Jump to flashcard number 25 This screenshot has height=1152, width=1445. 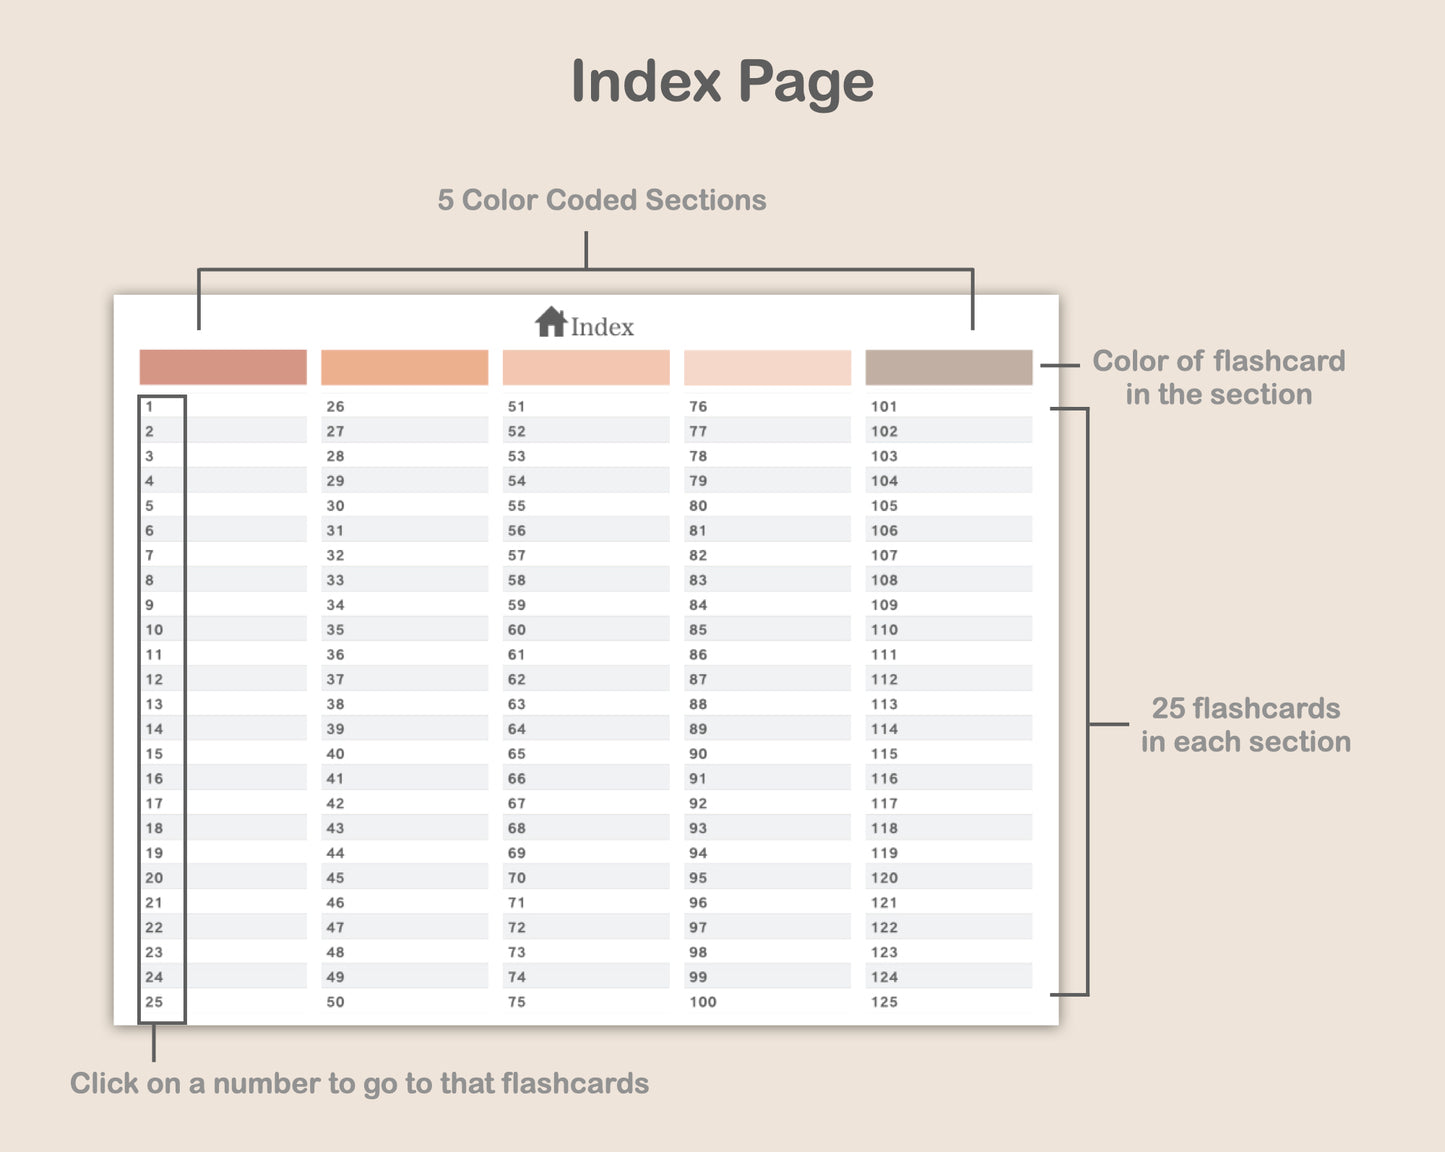(x=154, y=1002)
